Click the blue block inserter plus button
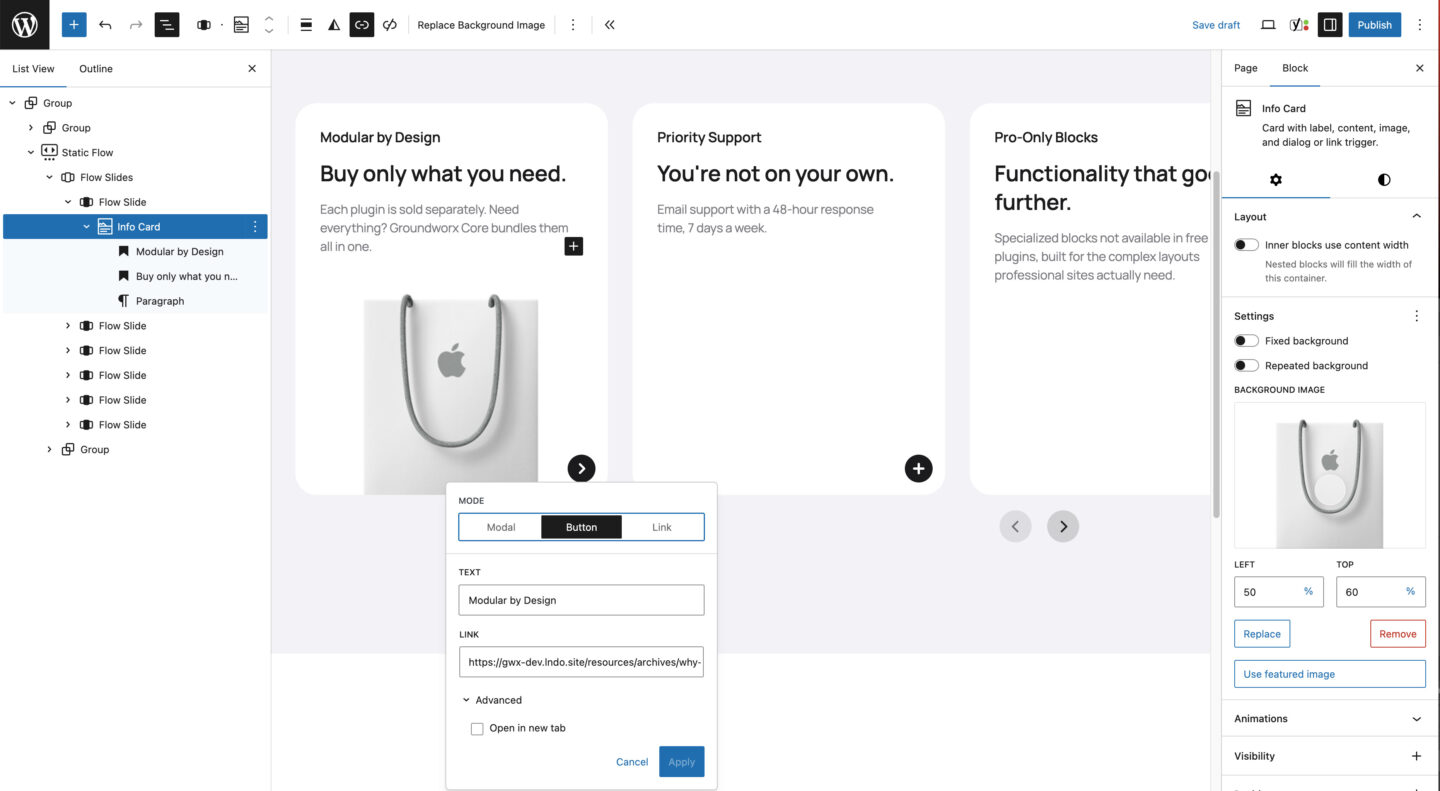This screenshot has height=791, width=1440. pyautogui.click(x=74, y=25)
